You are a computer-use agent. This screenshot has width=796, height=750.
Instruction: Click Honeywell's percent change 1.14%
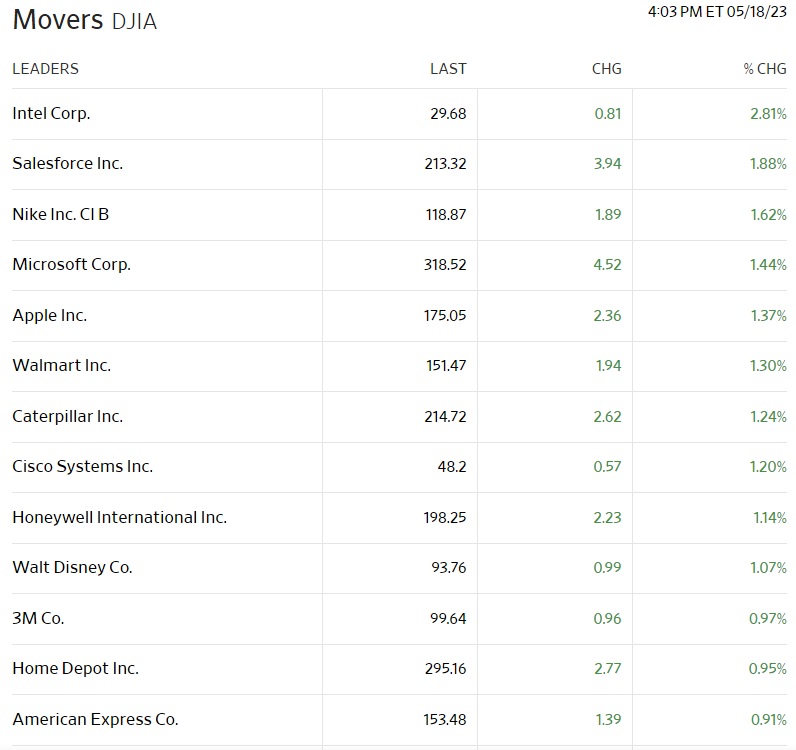770,518
